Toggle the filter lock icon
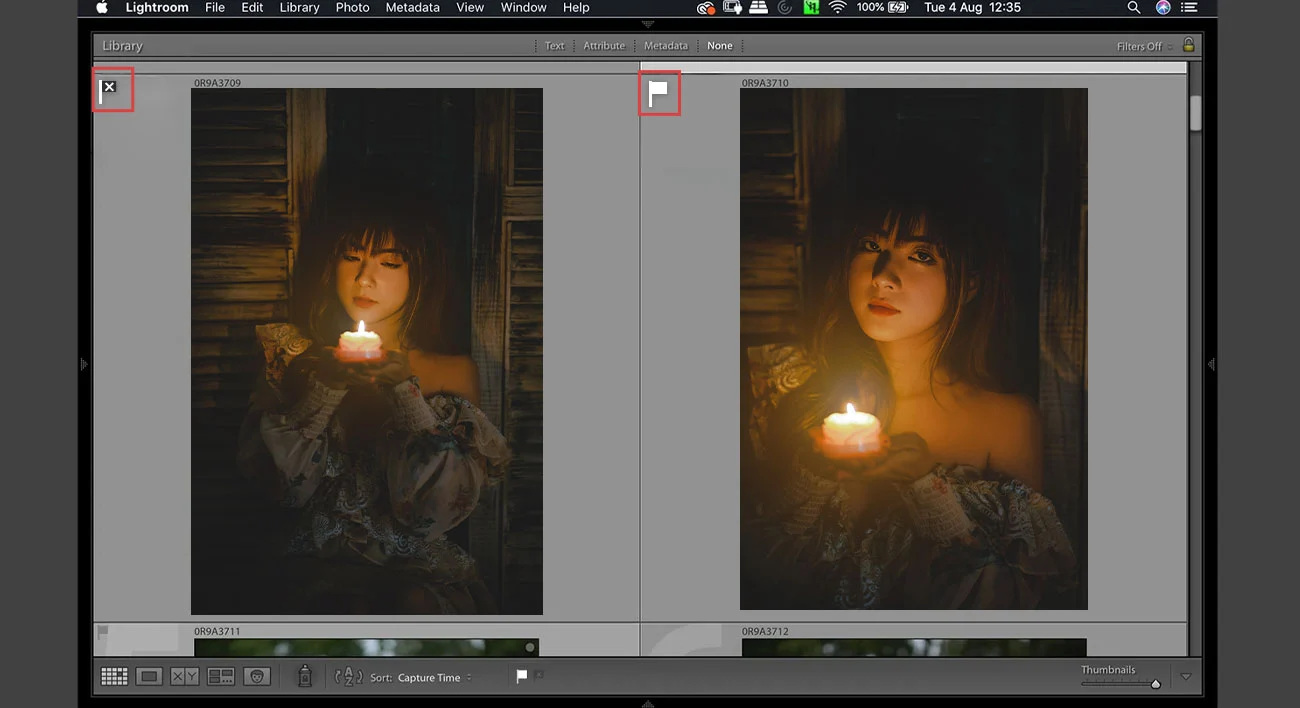 pyautogui.click(x=1188, y=45)
